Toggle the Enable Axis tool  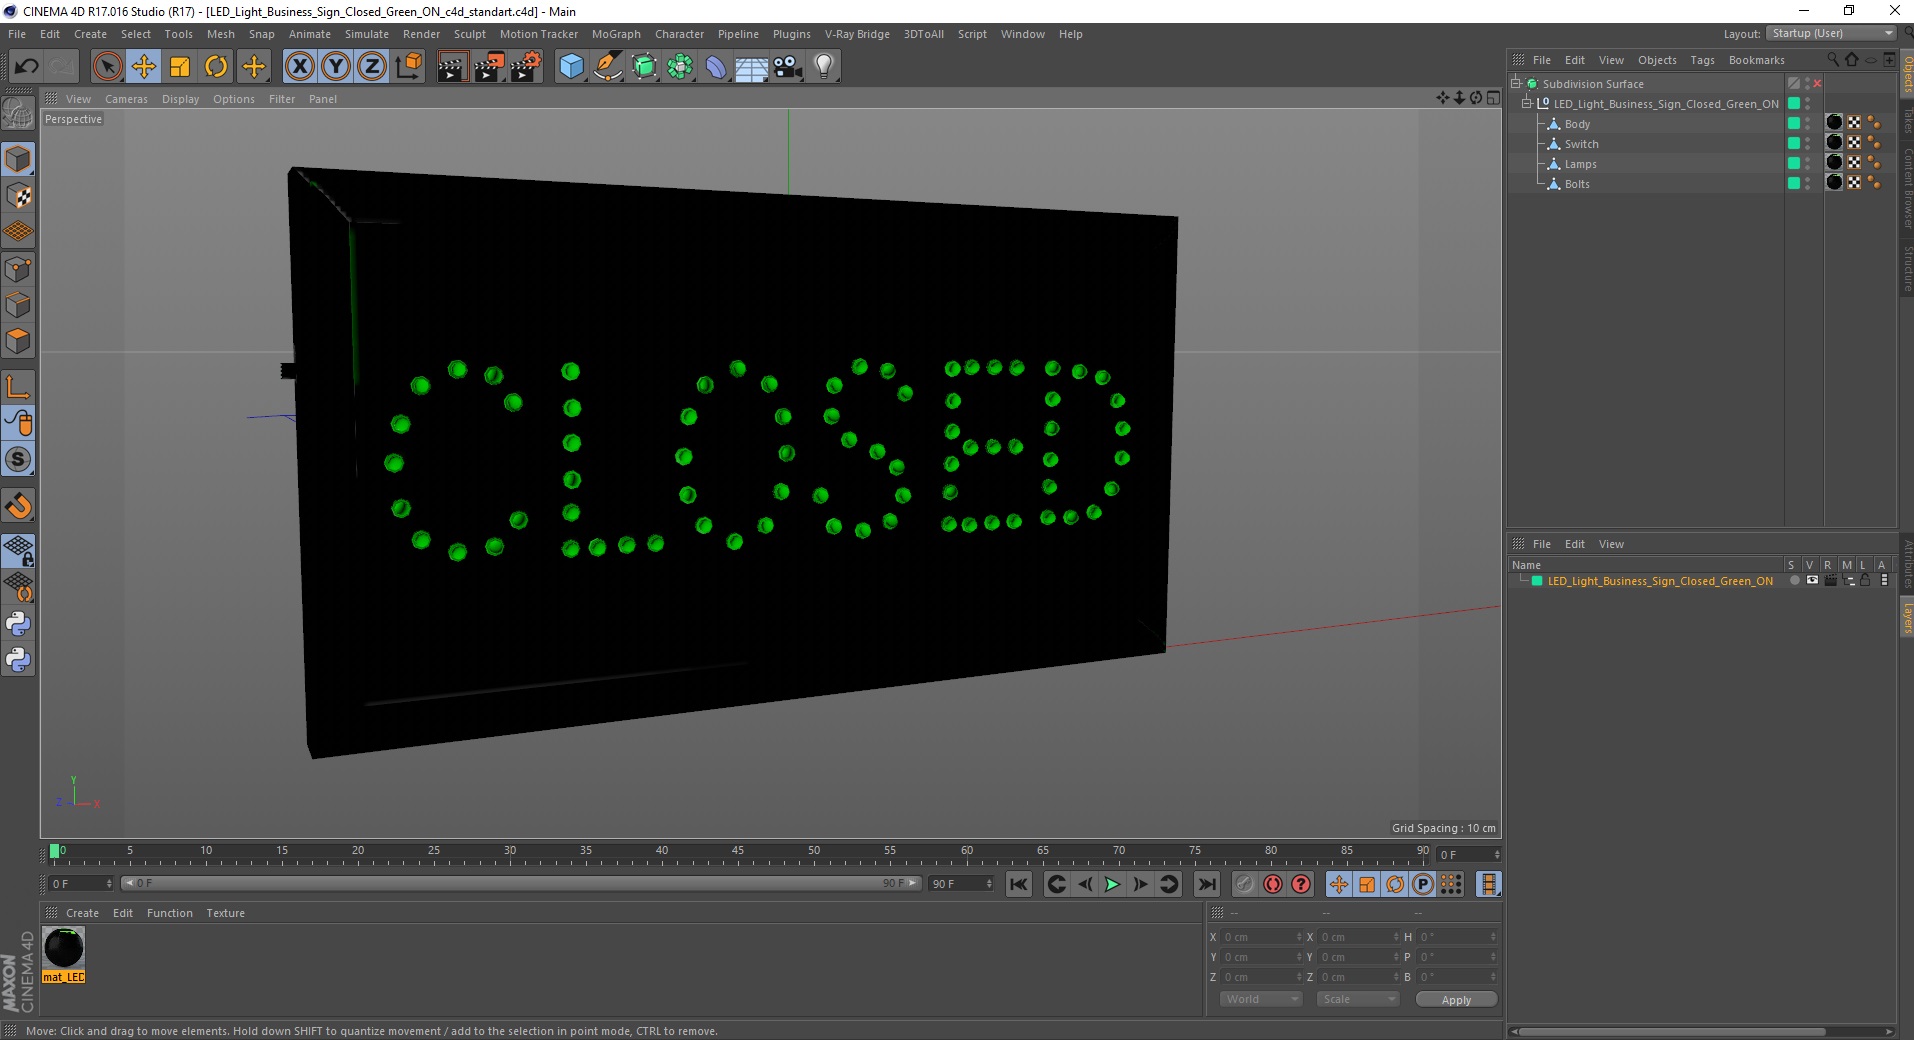(x=18, y=387)
